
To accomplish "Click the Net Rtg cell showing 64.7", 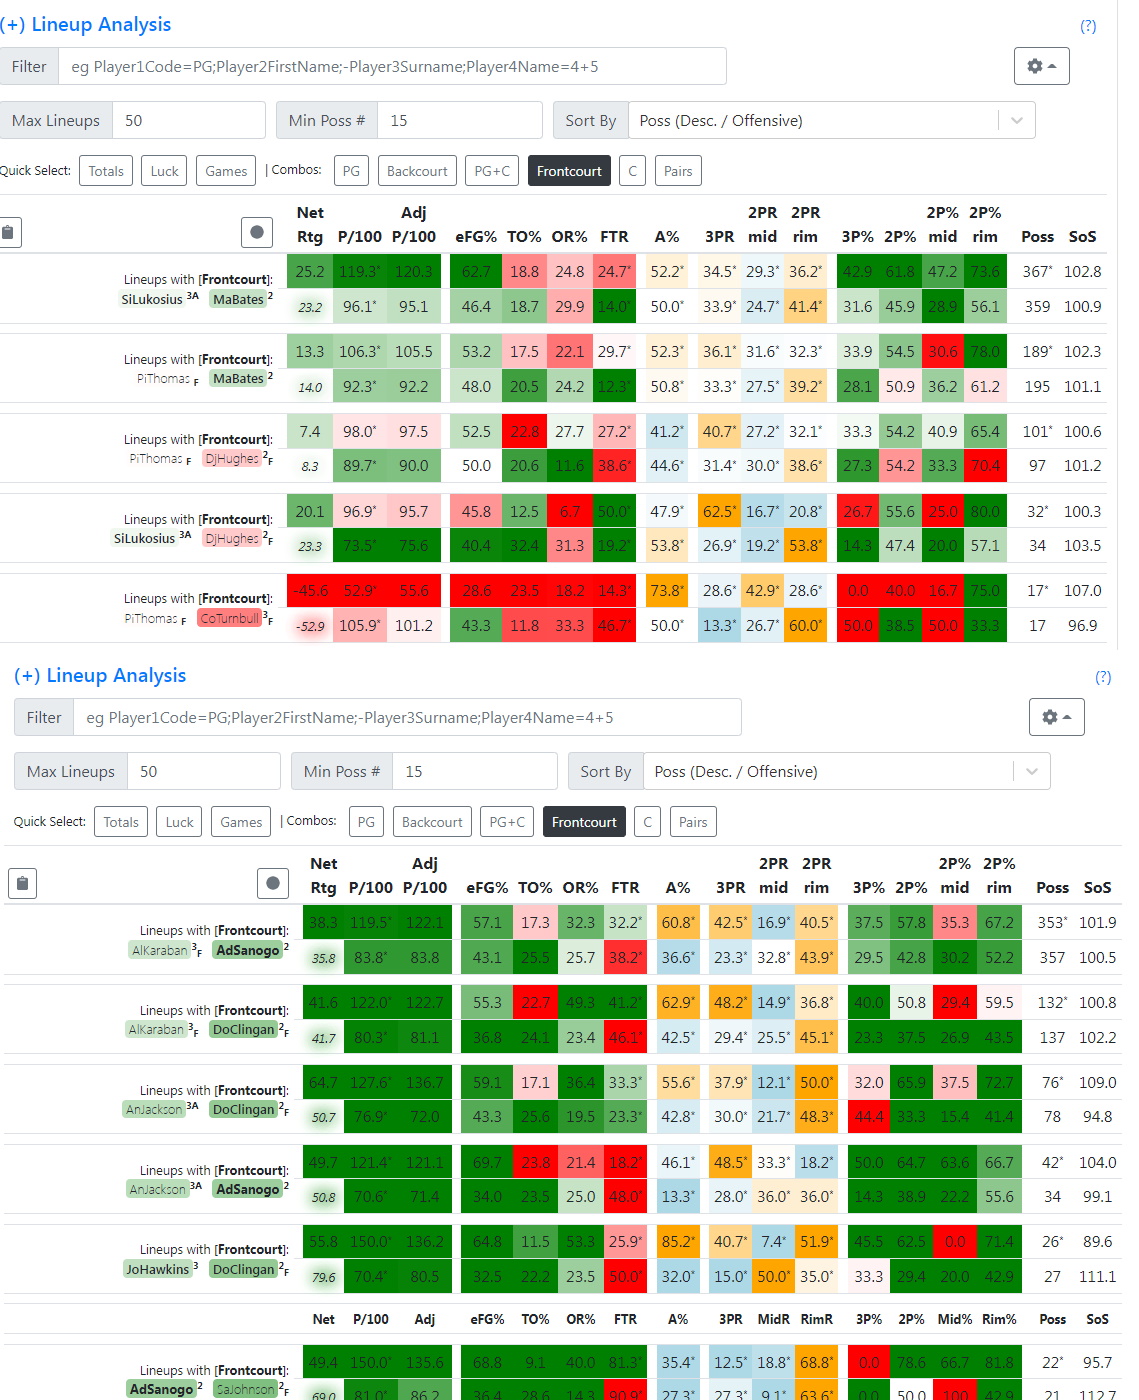I will pyautogui.click(x=323, y=1082).
